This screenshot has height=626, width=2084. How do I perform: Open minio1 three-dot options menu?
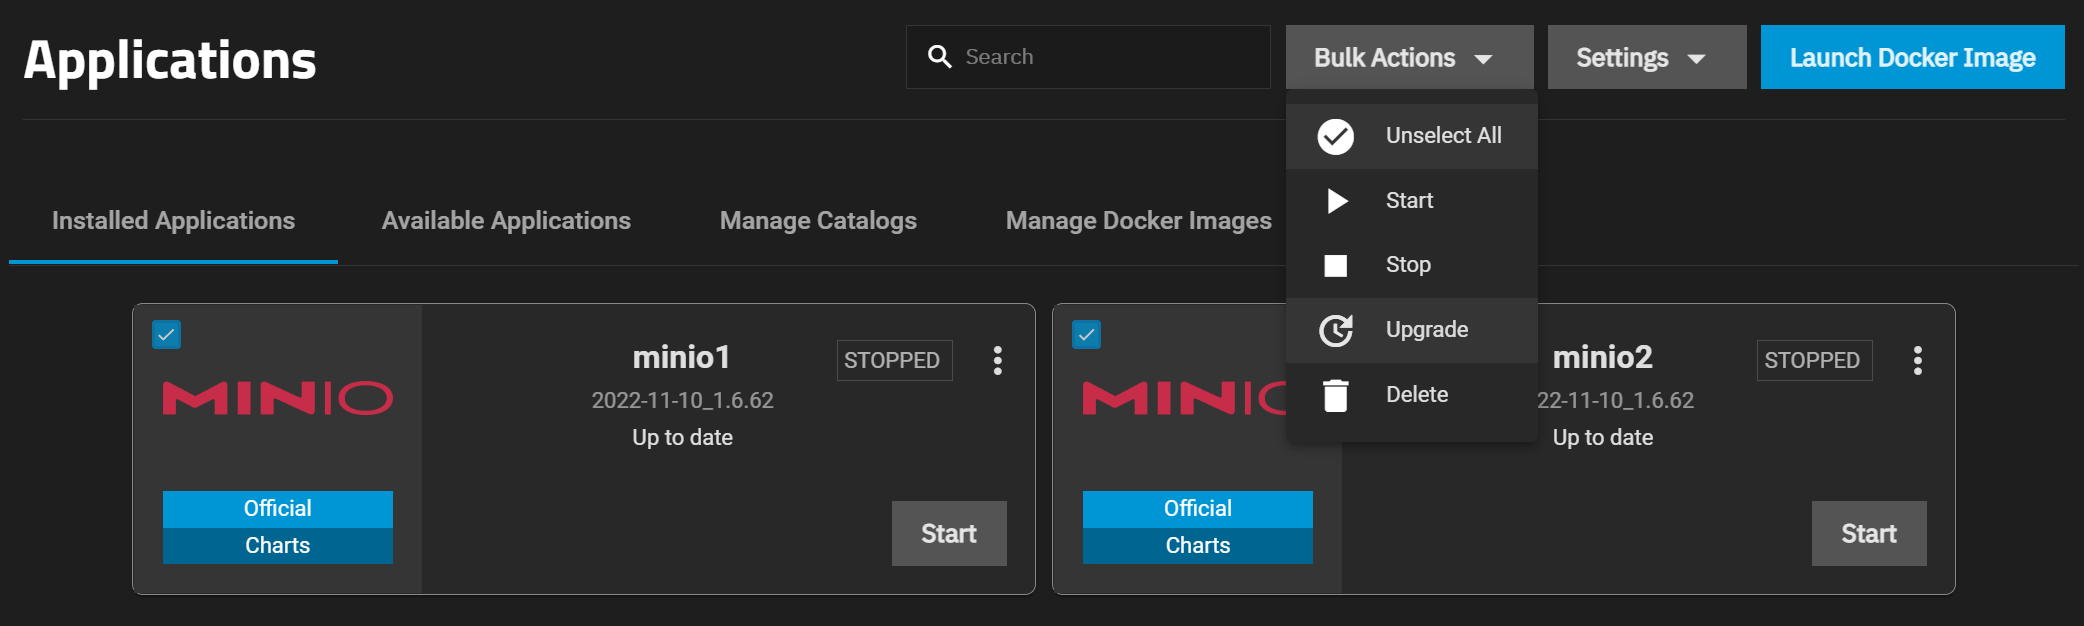[997, 360]
